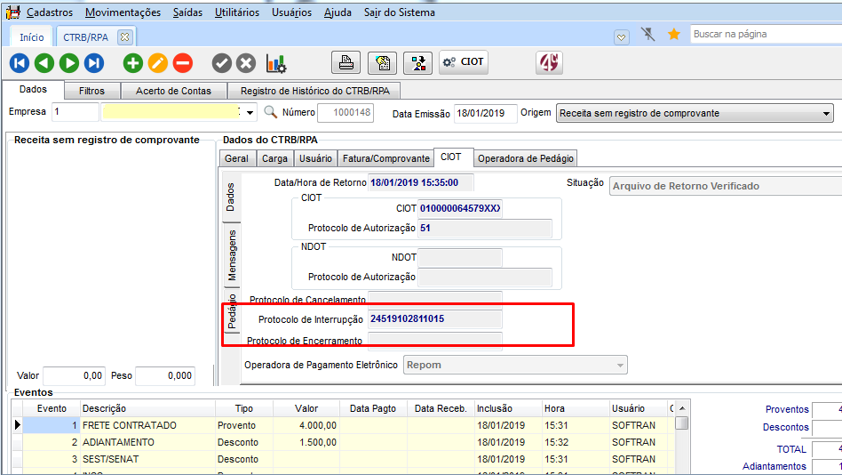This screenshot has width=865, height=475.
Task: Click the Buscar na página search field
Action: [765, 34]
